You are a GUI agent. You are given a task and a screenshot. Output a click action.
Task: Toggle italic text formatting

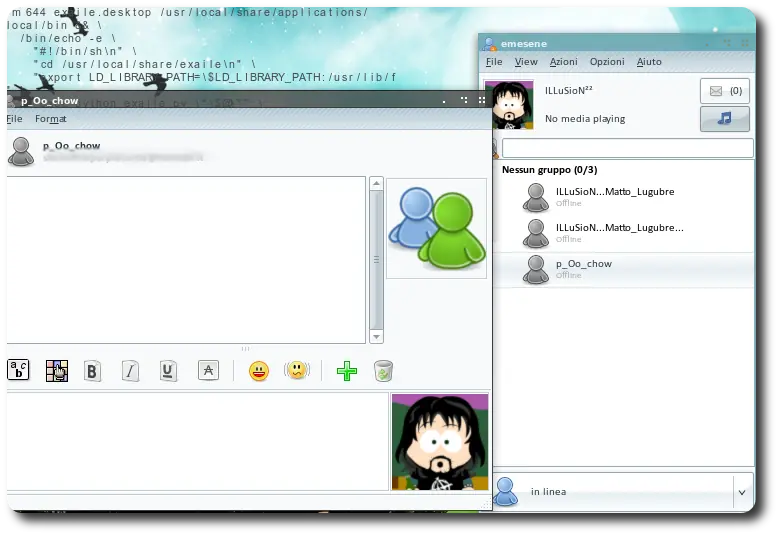point(130,371)
